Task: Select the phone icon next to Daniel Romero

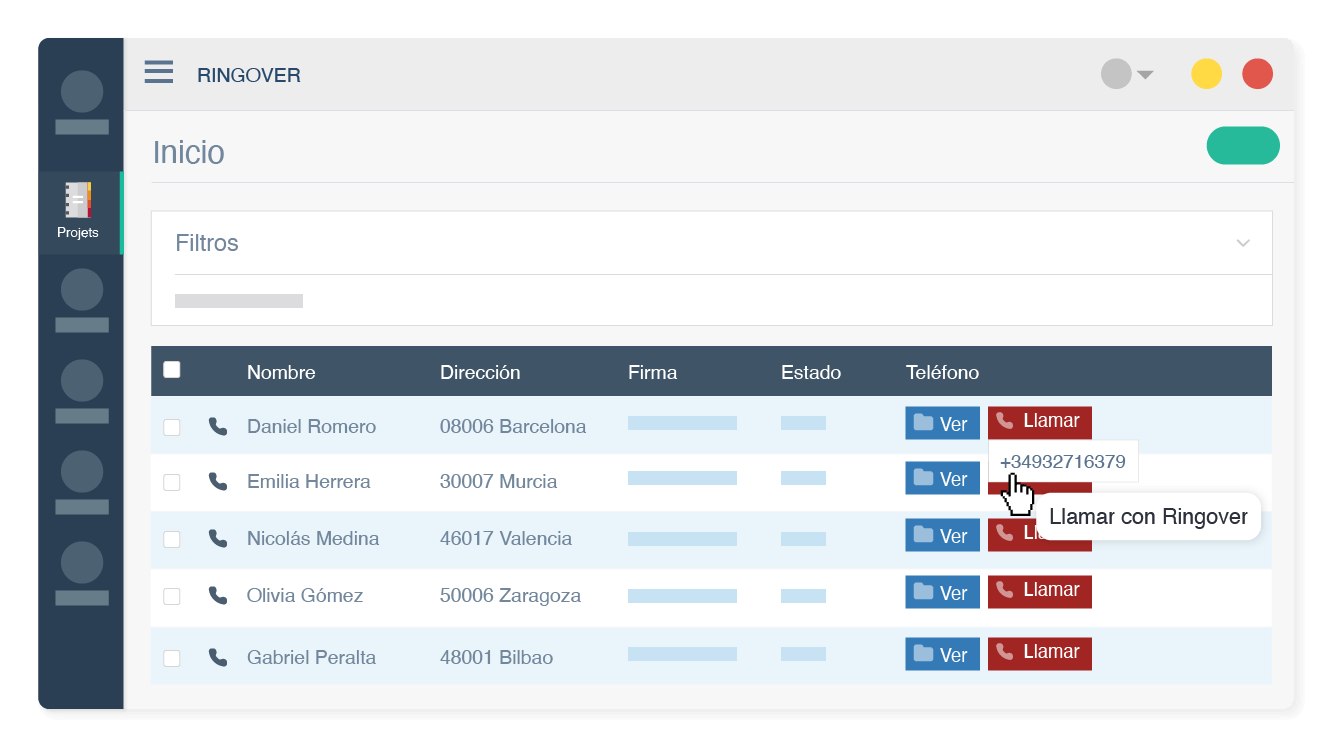Action: tap(218, 424)
